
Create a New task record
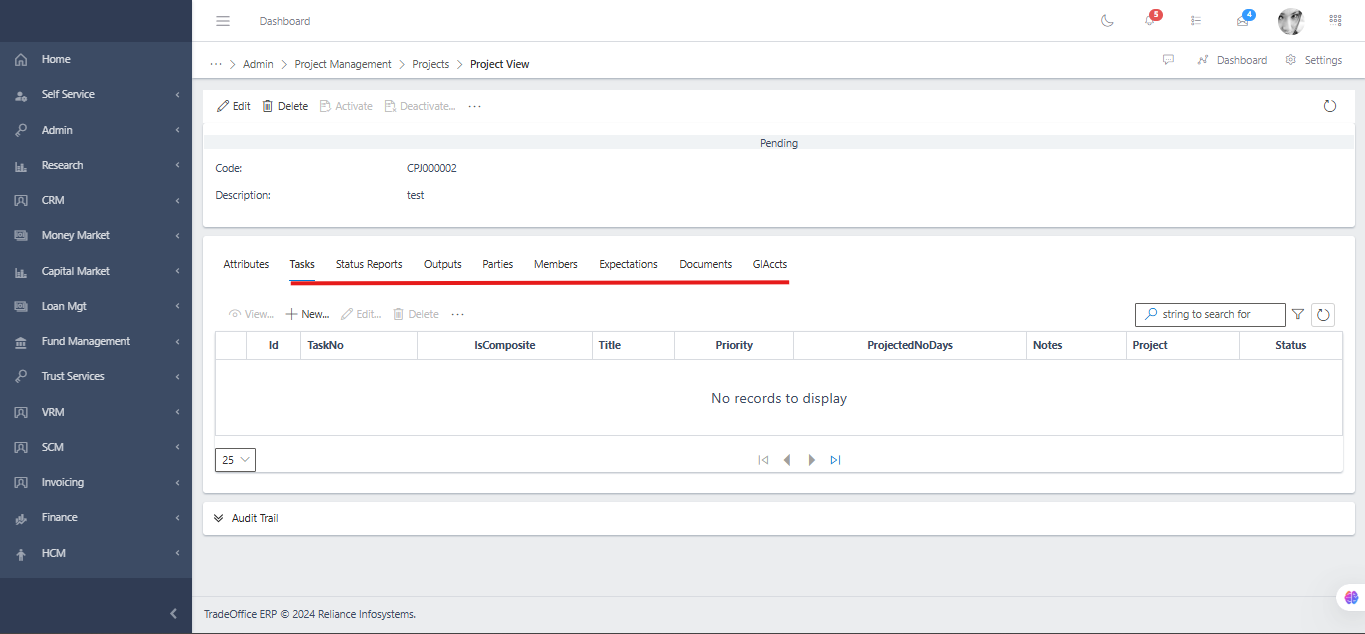tap(307, 314)
